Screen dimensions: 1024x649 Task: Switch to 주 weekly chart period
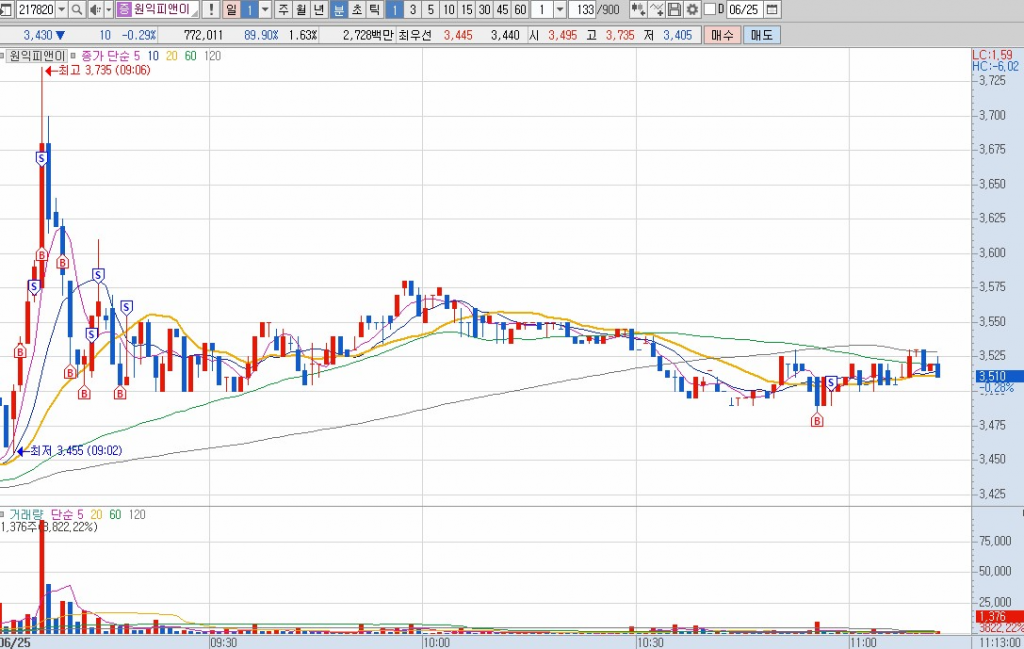click(x=284, y=10)
